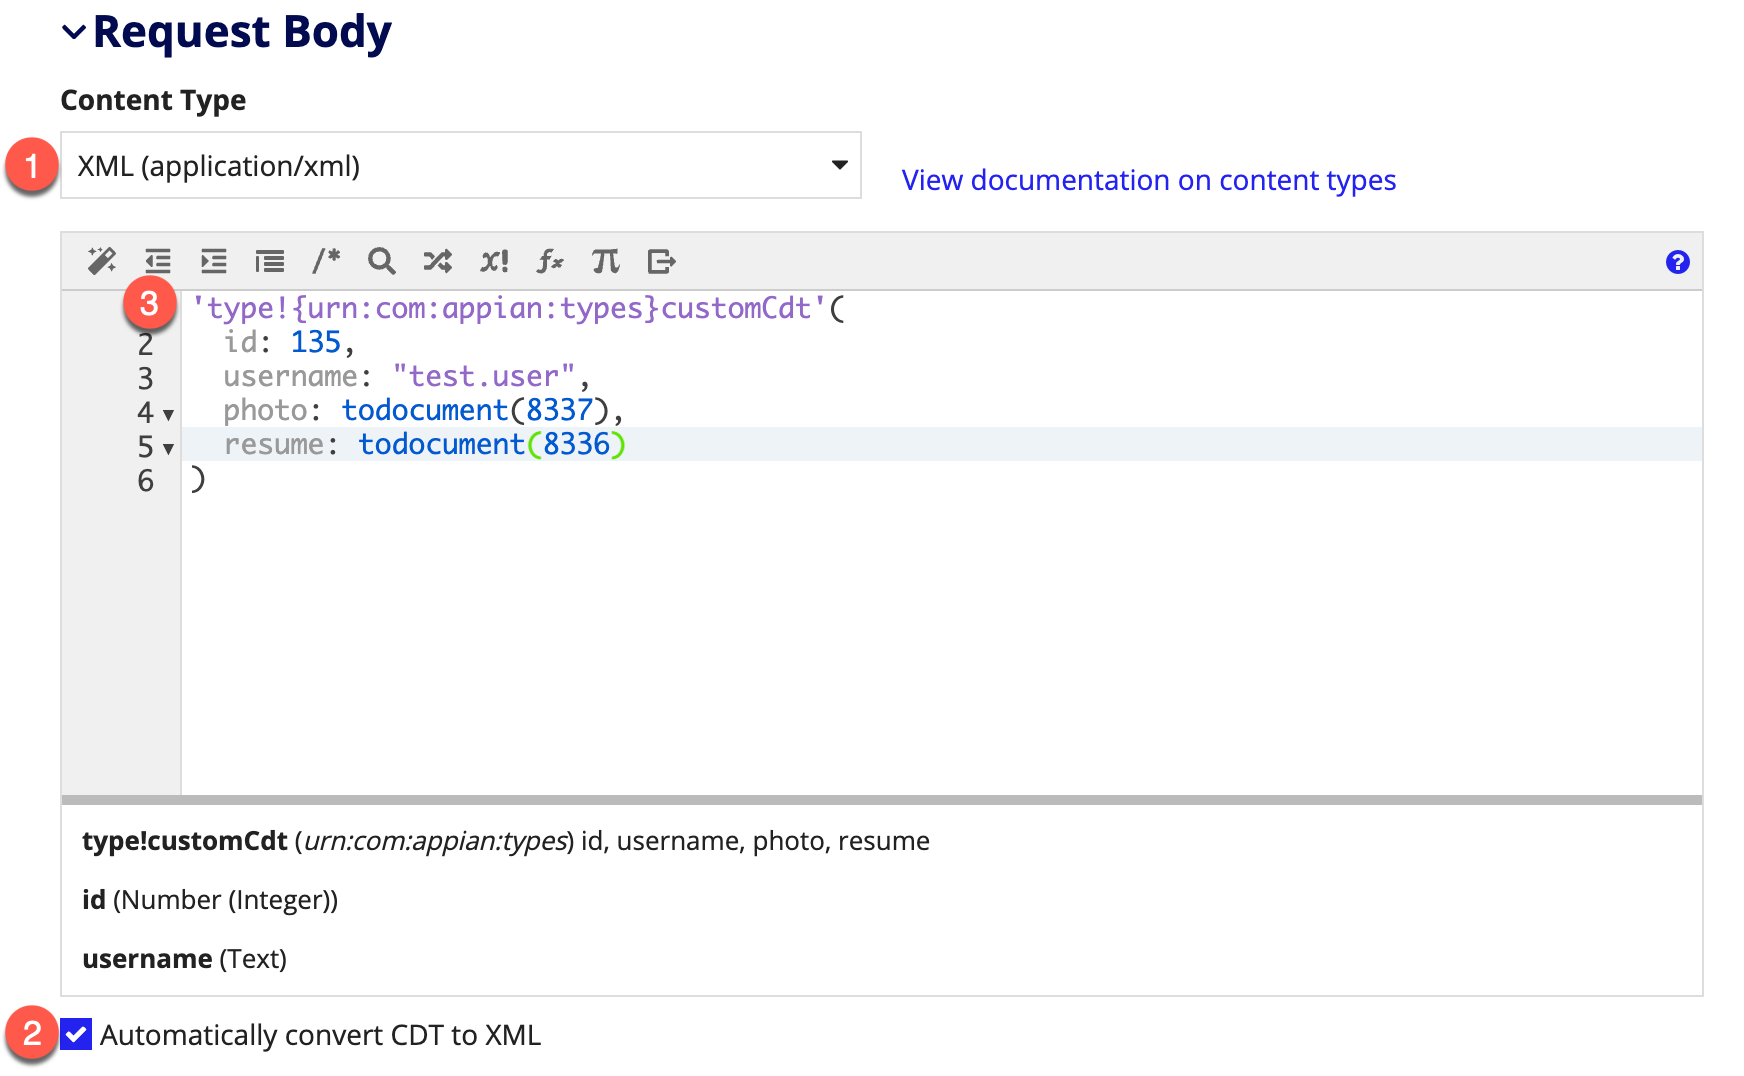Toggle comment with the /* icon

(x=326, y=261)
